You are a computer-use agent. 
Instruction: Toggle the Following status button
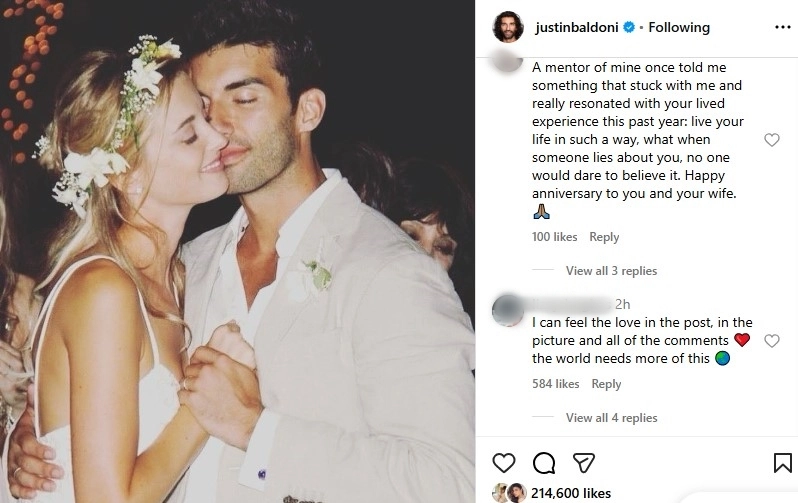679,27
